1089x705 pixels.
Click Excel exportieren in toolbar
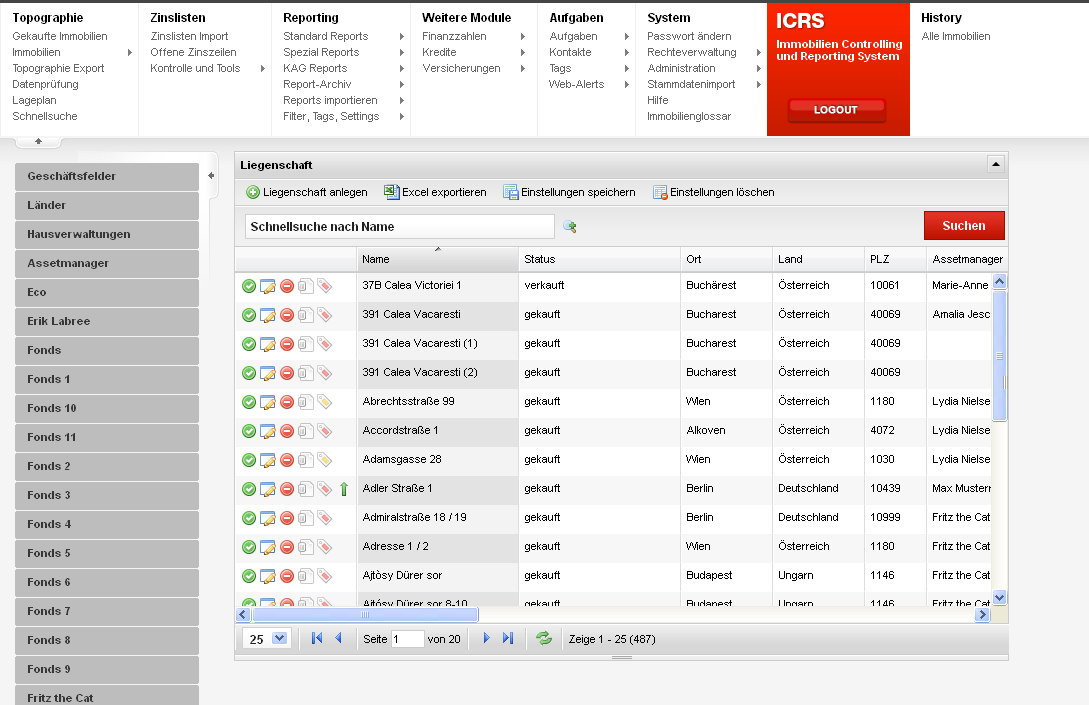[435, 192]
